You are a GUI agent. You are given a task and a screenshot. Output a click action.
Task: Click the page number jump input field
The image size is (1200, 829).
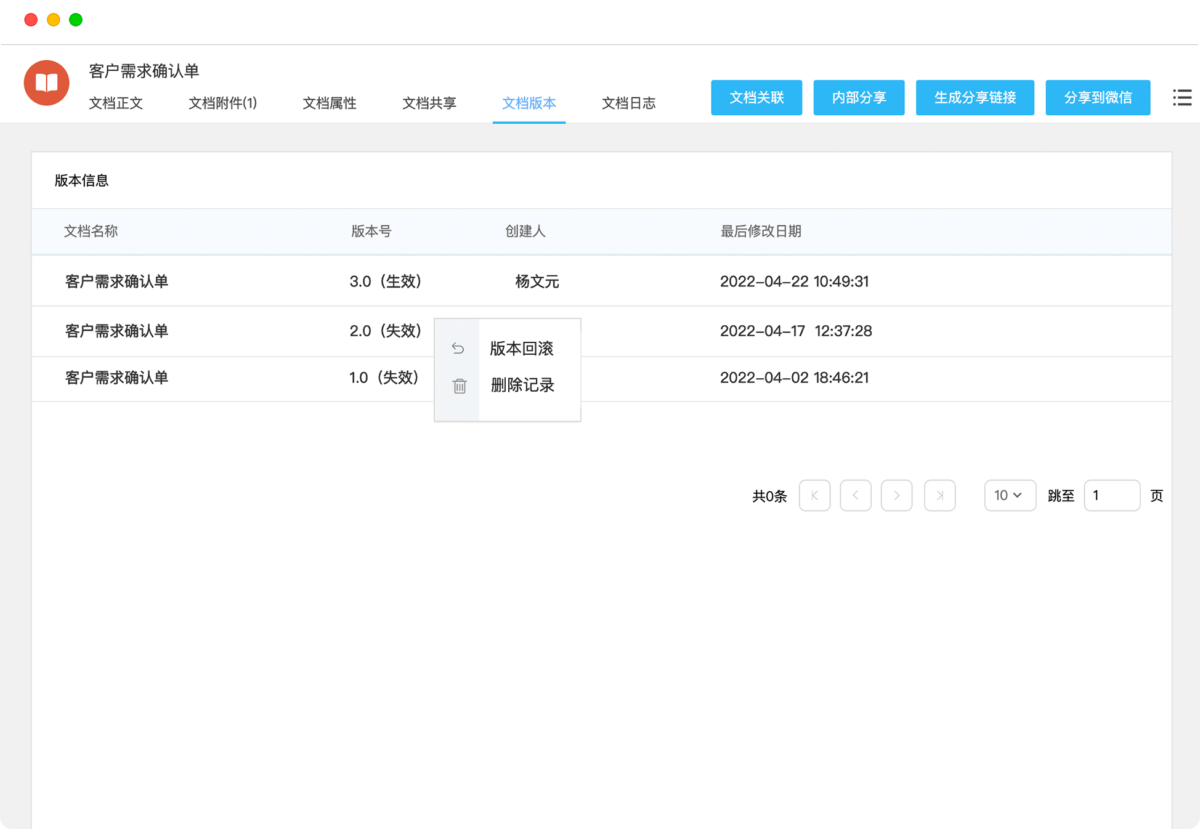click(x=1112, y=495)
